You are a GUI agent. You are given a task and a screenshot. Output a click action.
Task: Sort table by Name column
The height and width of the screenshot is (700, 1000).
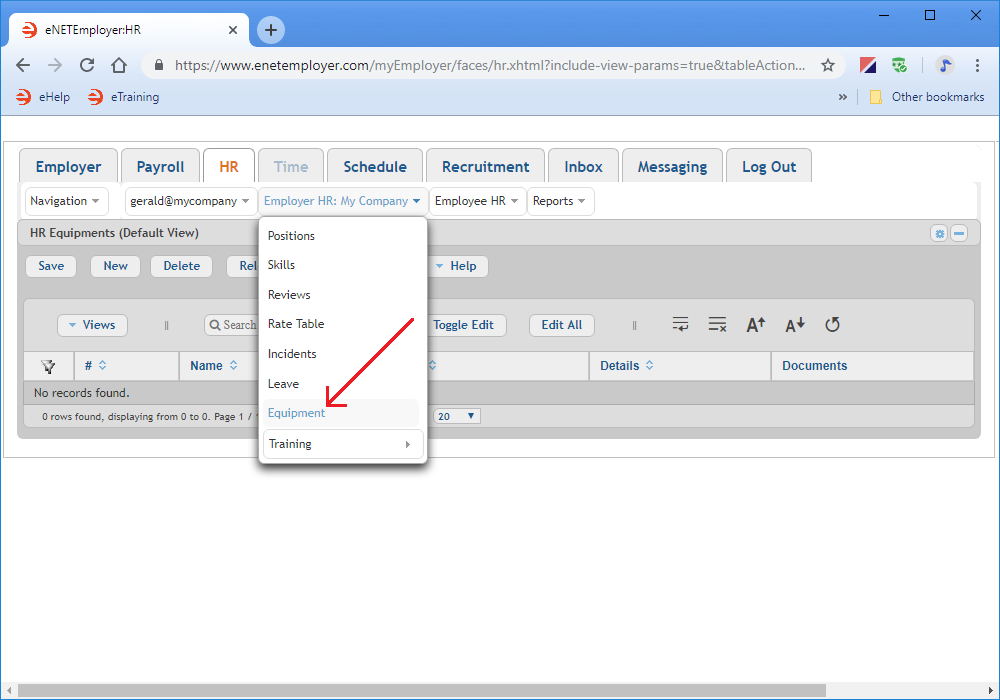click(214, 366)
